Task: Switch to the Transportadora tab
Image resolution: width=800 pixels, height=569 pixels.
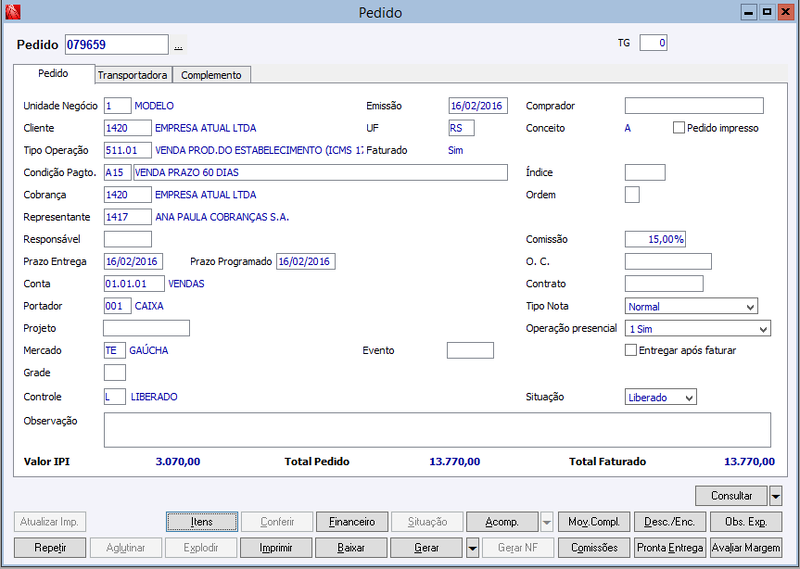Action: [x=133, y=75]
